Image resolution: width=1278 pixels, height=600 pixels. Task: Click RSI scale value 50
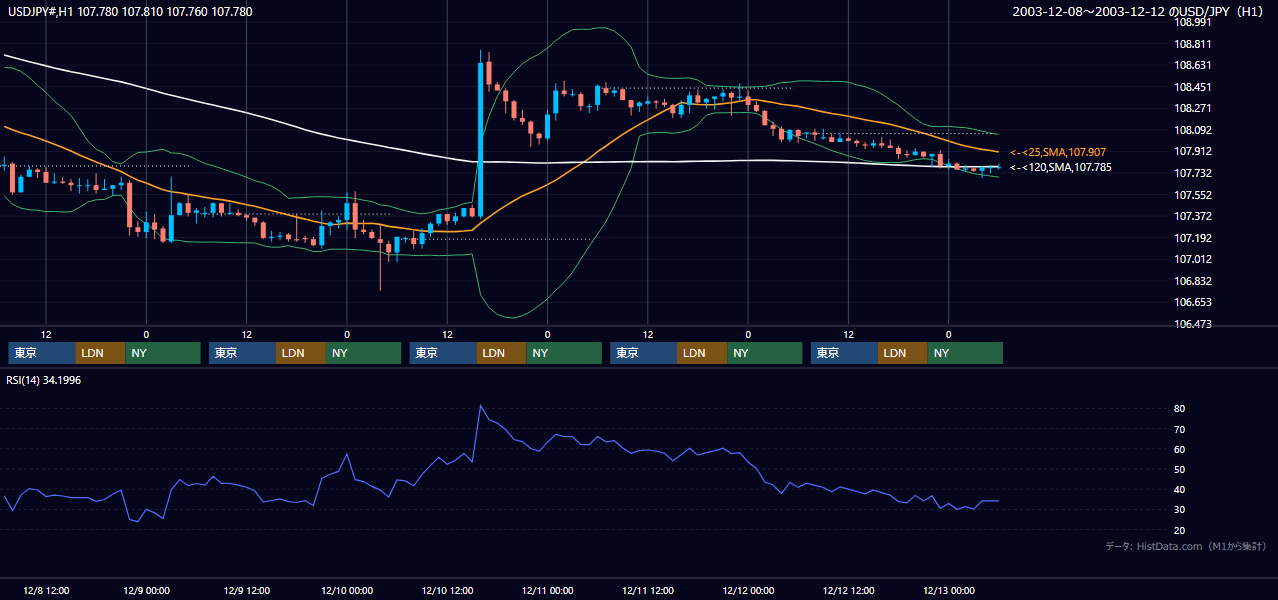coord(1180,469)
